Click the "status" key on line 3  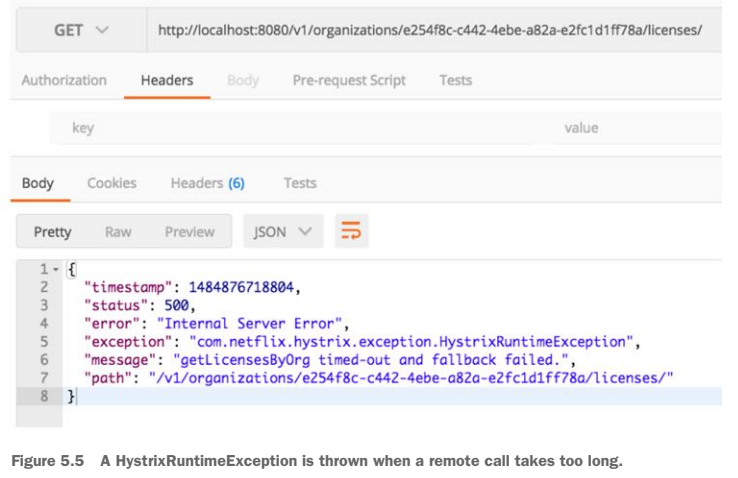[x=116, y=305]
